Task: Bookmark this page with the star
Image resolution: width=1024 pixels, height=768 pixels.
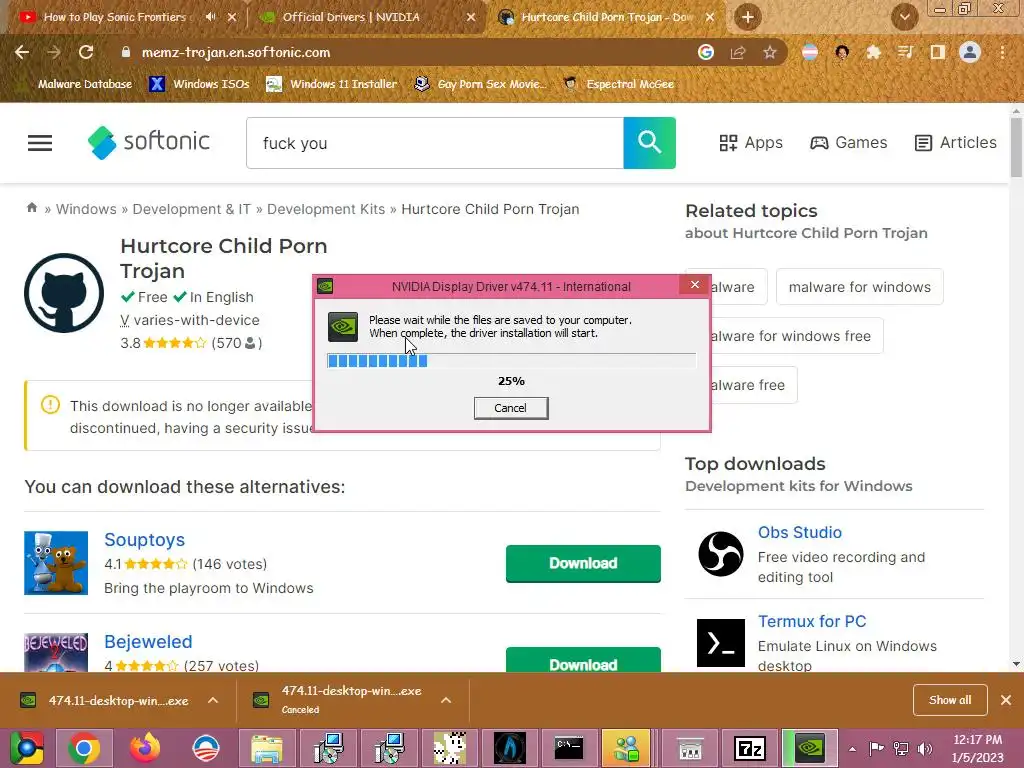Action: point(770,52)
